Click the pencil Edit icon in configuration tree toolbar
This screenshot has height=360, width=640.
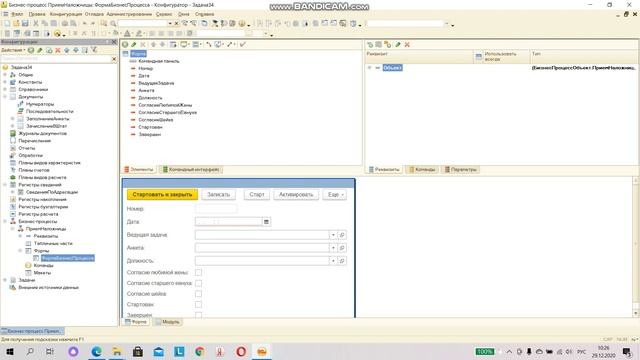coord(40,50)
